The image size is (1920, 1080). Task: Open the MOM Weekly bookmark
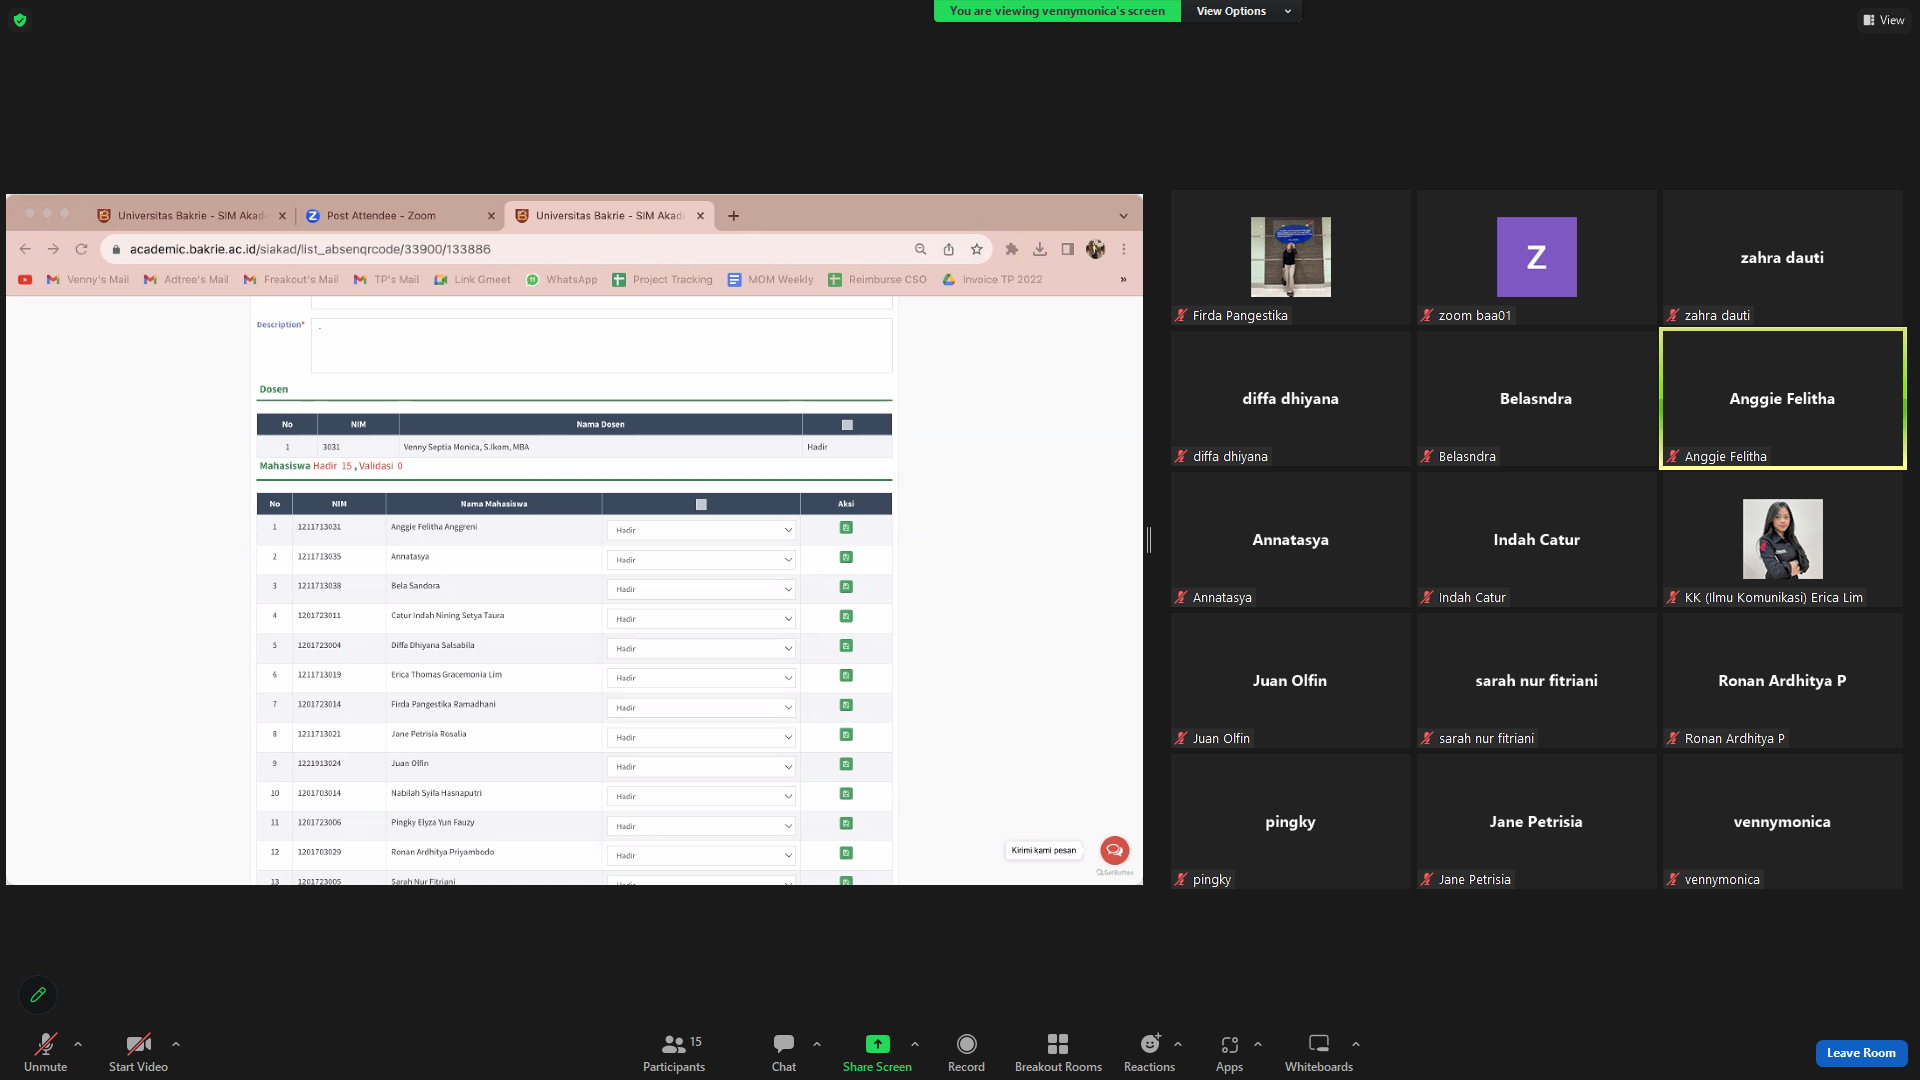click(770, 280)
